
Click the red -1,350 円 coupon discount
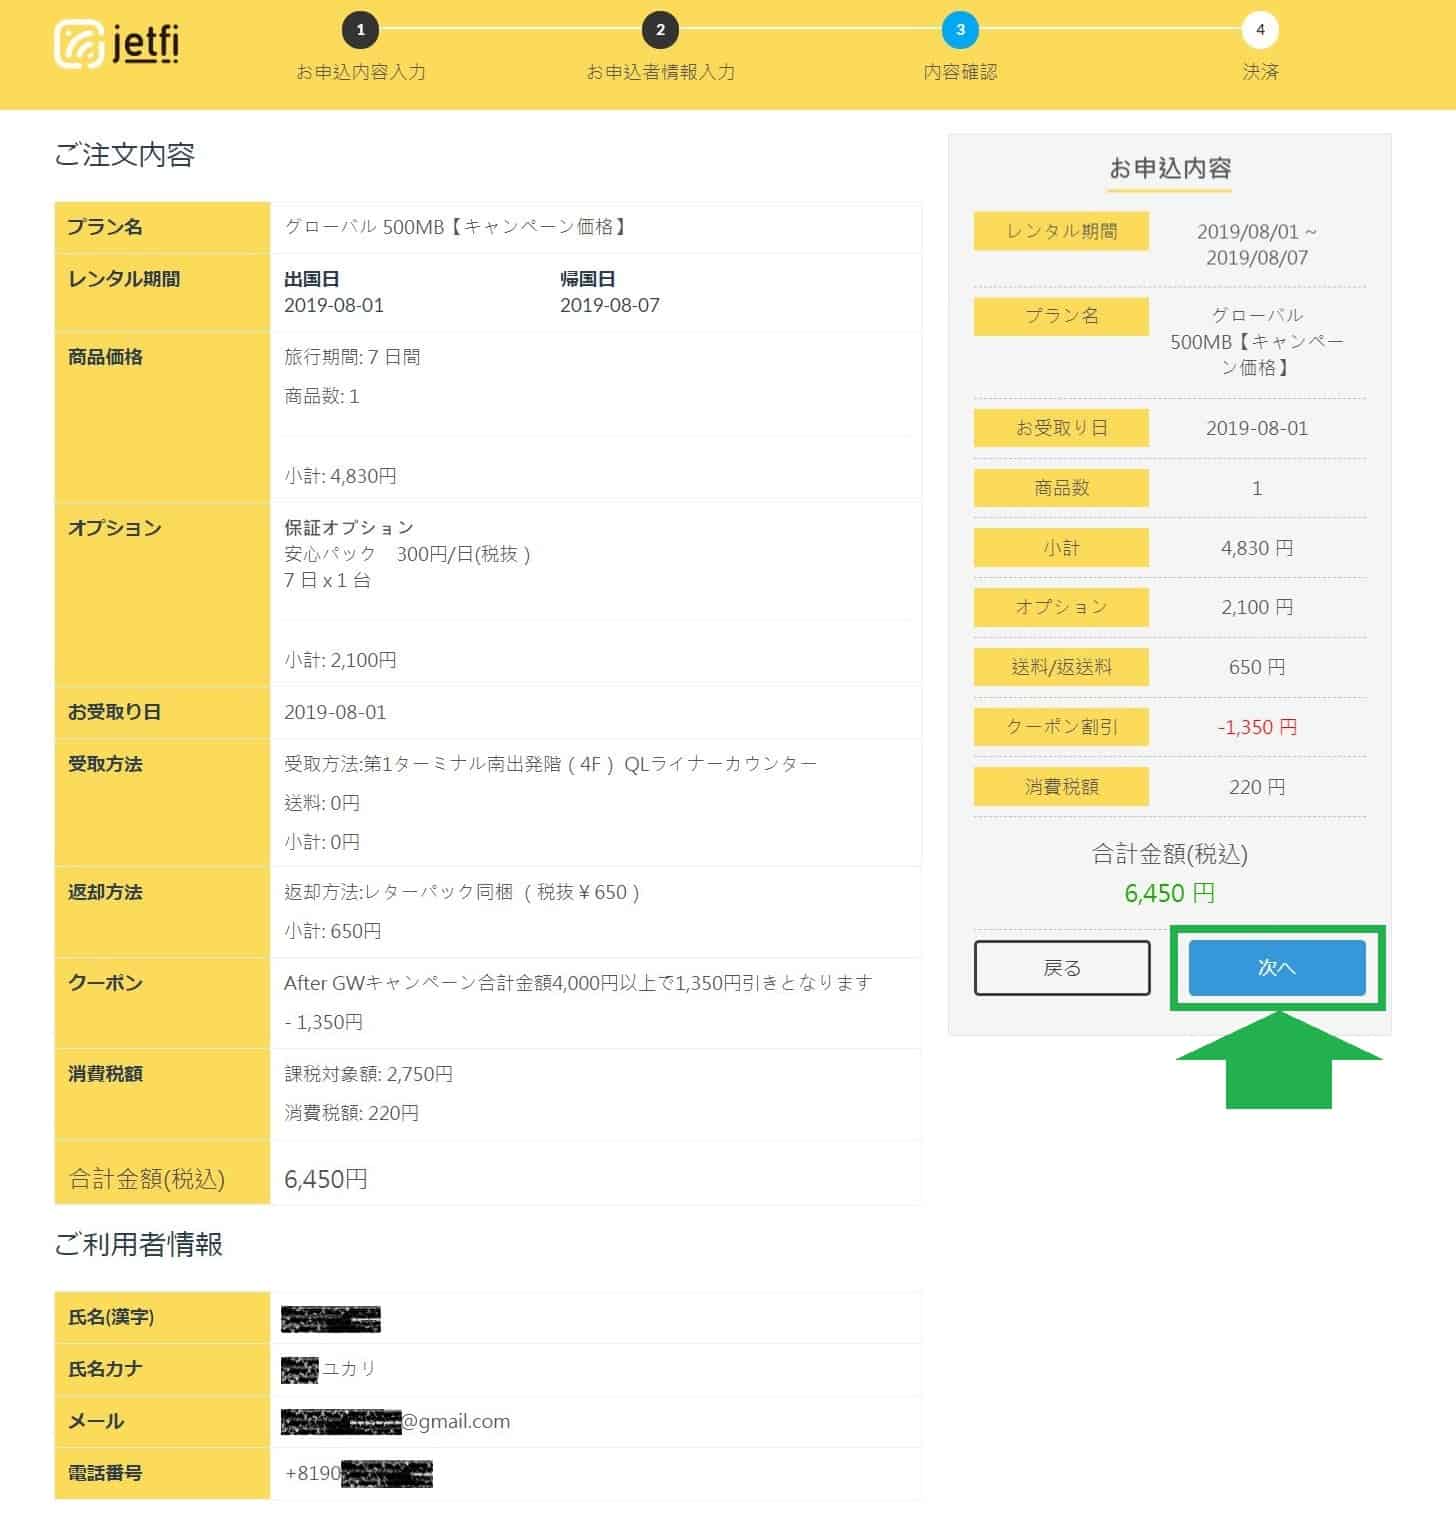(1256, 727)
